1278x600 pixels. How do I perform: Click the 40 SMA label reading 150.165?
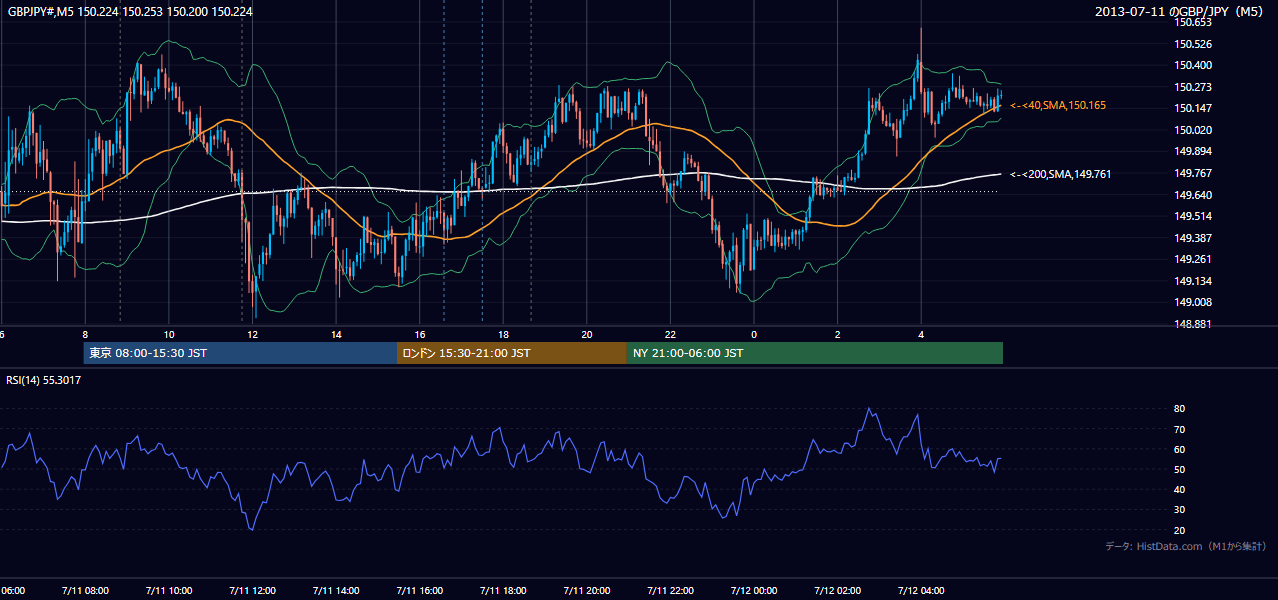click(x=1058, y=105)
